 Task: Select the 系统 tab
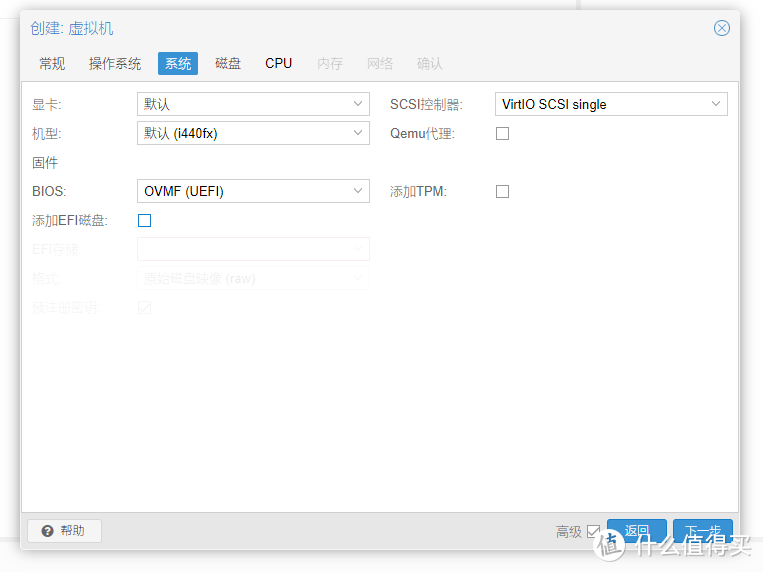[178, 63]
